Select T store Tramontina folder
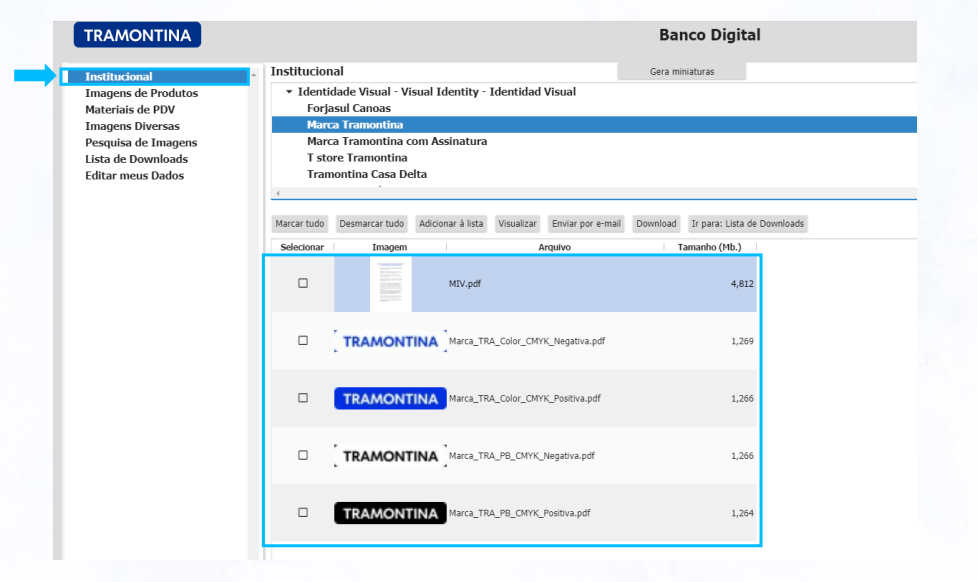This screenshot has height=582, width=978. (x=357, y=158)
